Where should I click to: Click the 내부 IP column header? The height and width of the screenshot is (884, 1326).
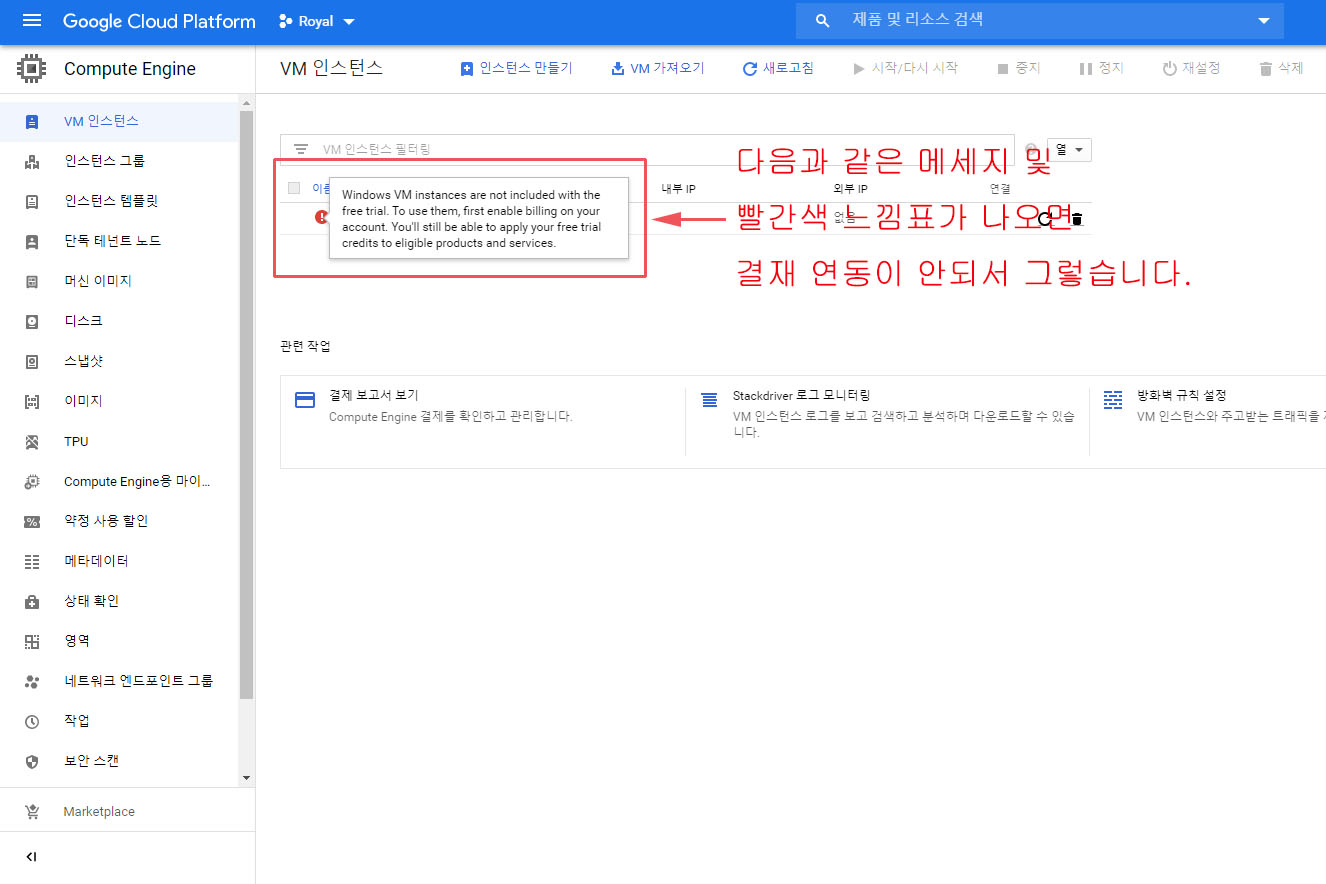(678, 189)
